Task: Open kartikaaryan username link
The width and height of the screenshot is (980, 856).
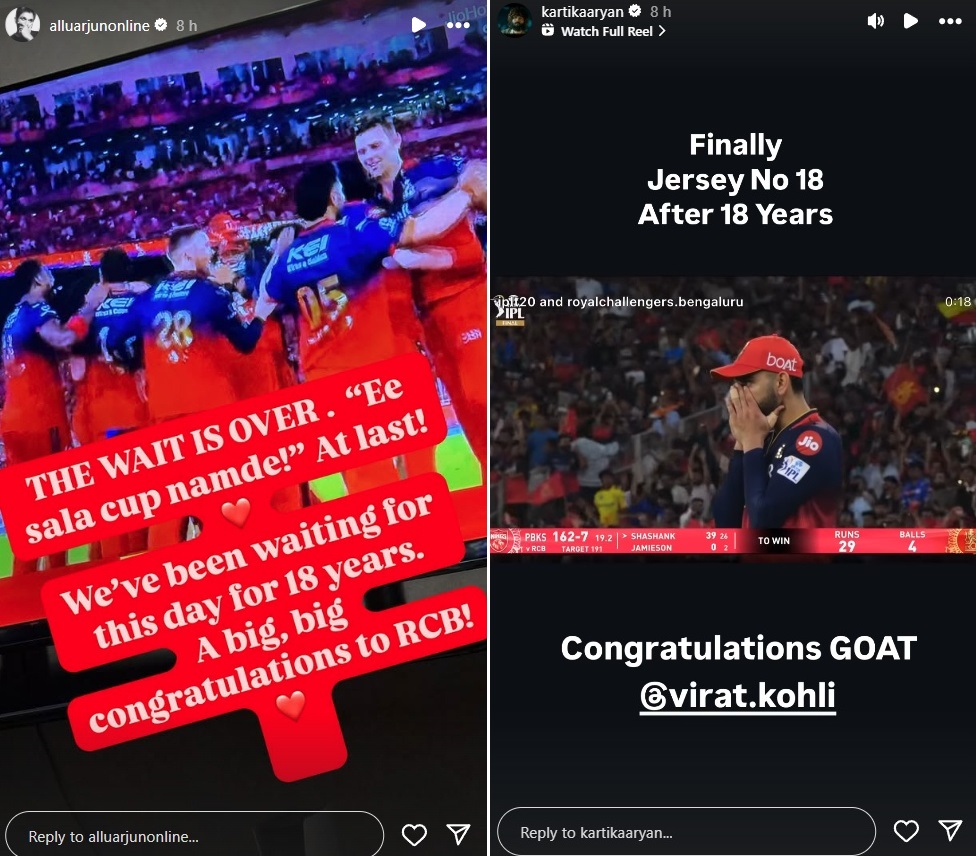Action: (582, 11)
